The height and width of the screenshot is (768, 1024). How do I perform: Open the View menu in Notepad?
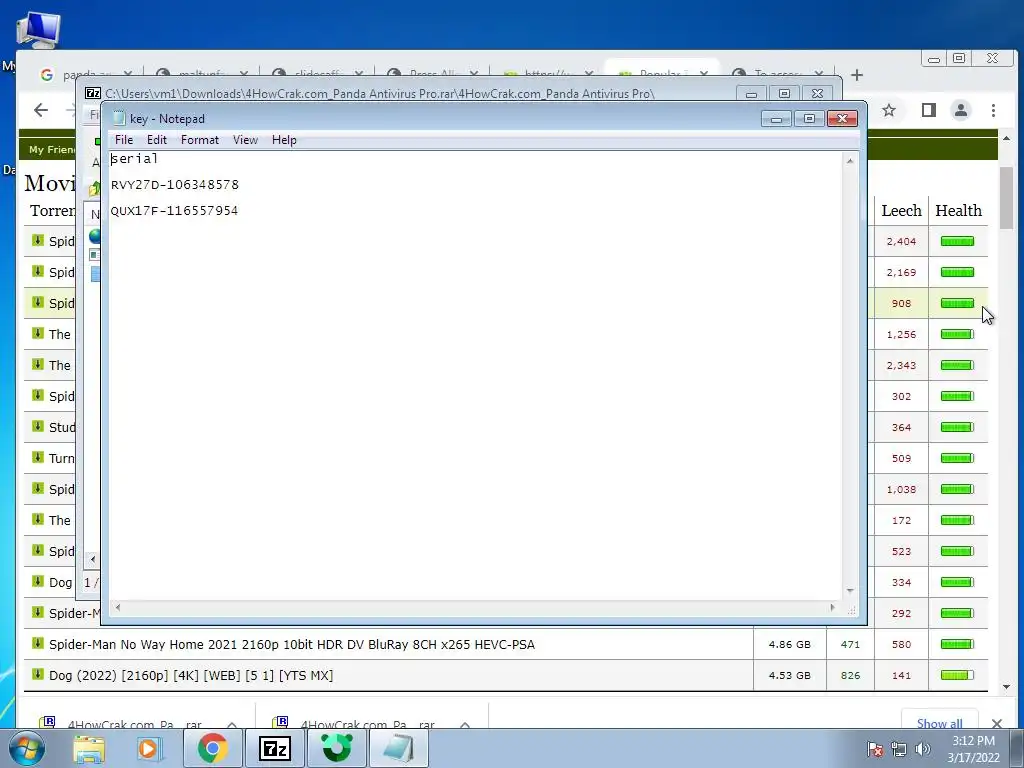pyautogui.click(x=245, y=140)
